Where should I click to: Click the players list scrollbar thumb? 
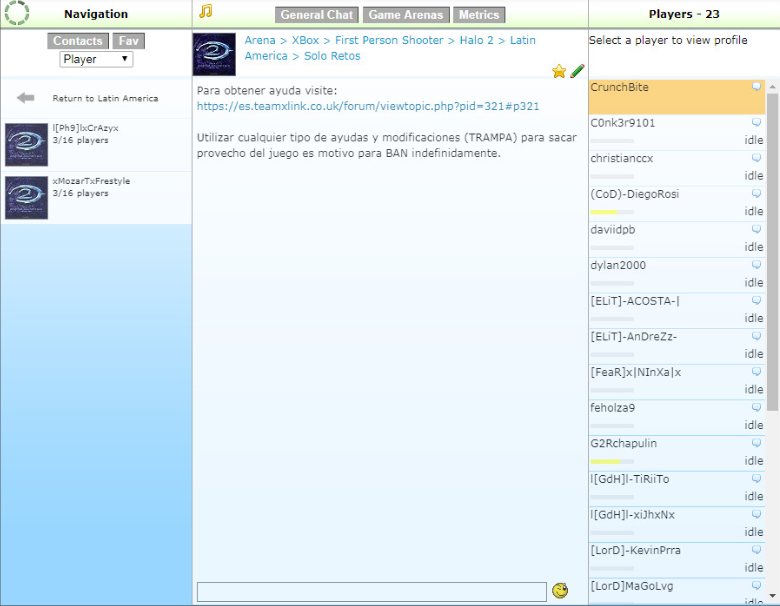click(772, 252)
